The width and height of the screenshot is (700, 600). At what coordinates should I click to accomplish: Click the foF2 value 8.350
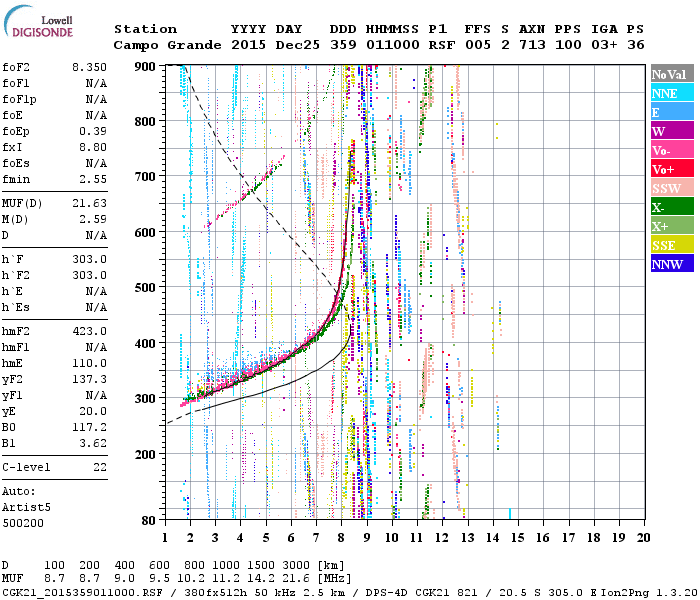tap(89, 67)
